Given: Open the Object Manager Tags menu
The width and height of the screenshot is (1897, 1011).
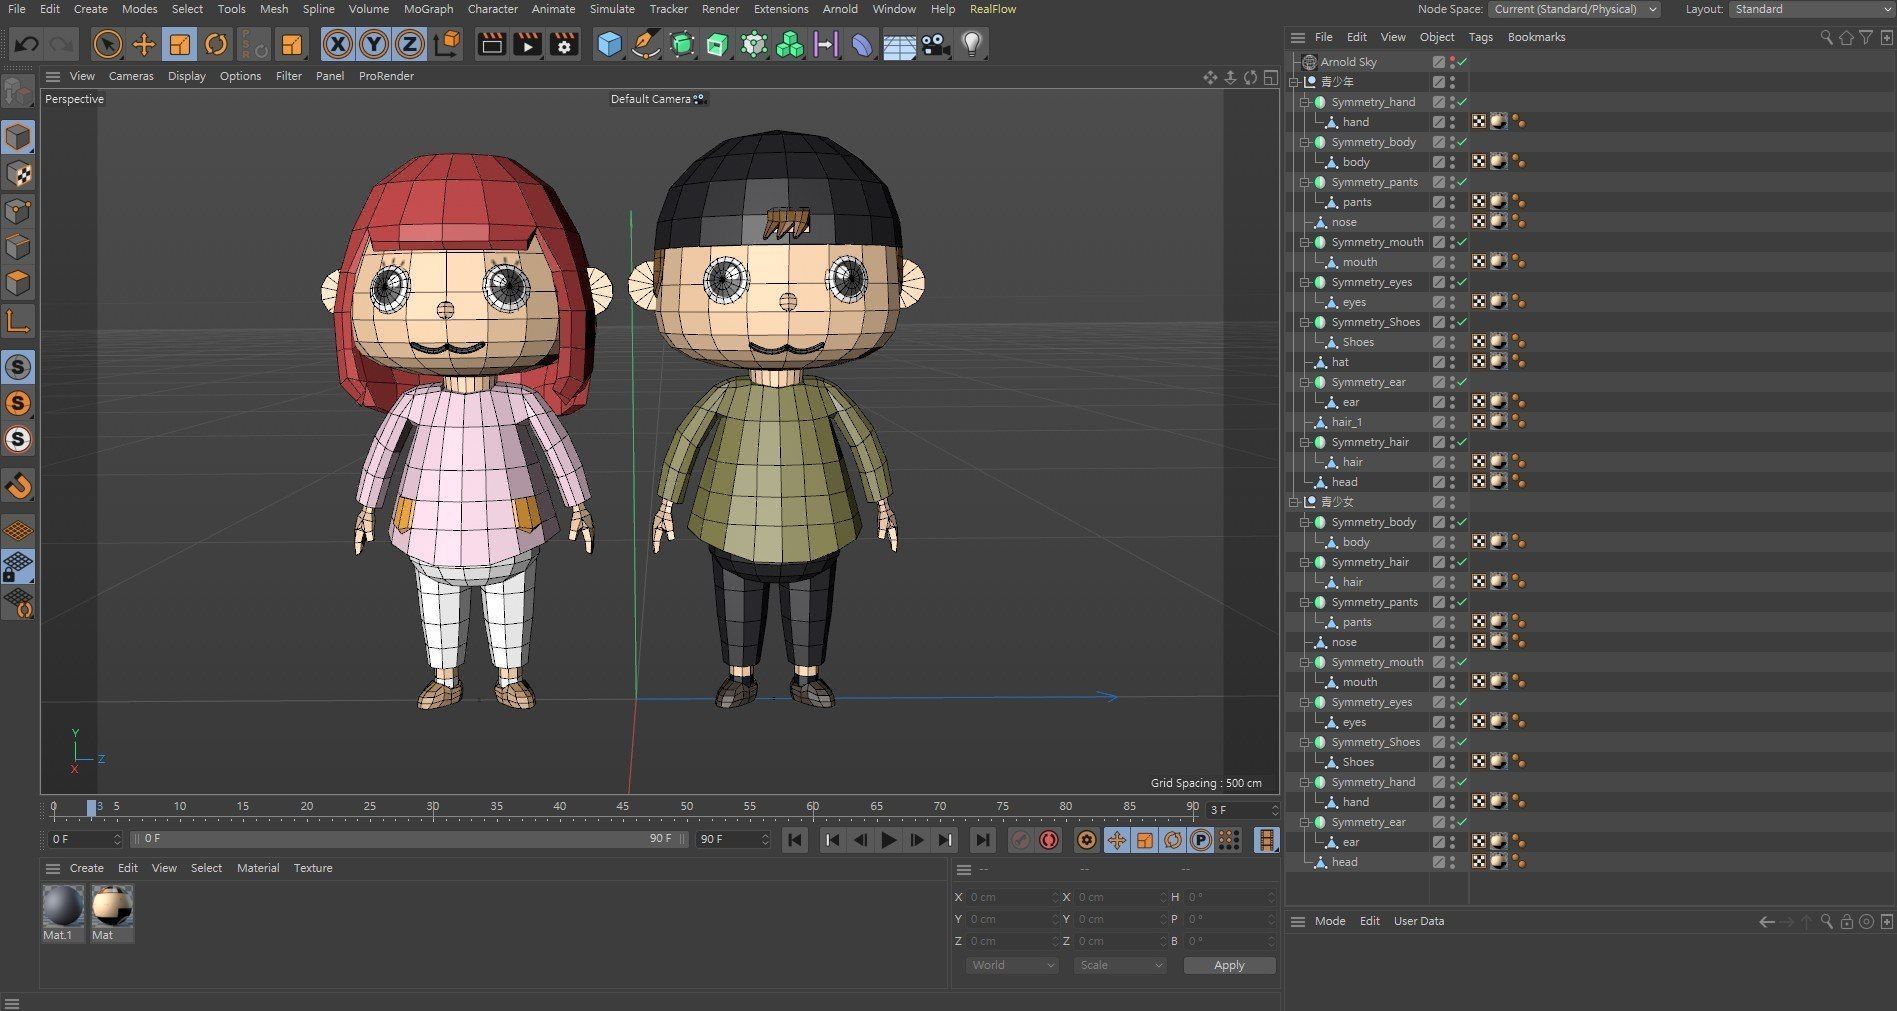Looking at the screenshot, I should tap(1480, 37).
